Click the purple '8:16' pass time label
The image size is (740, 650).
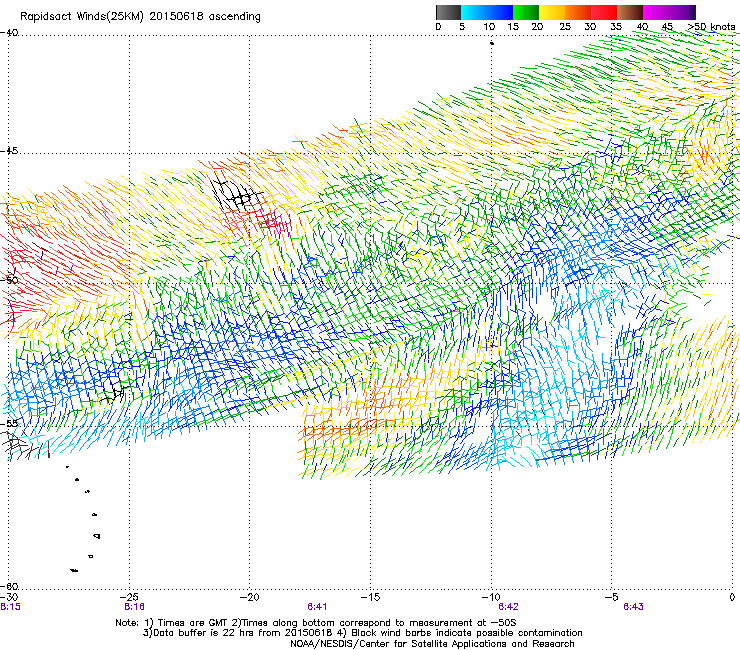click(x=135, y=607)
